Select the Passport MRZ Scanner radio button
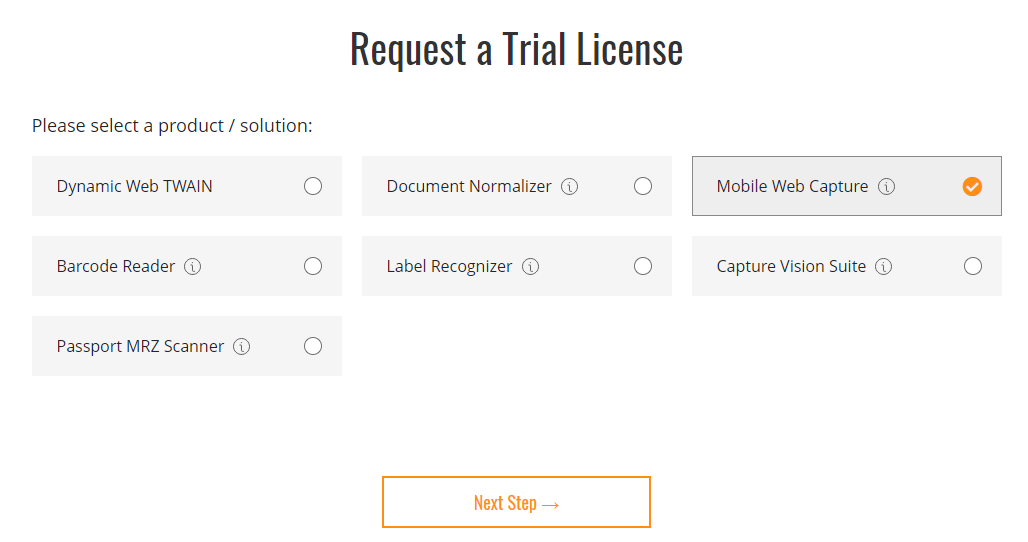The width and height of the screenshot is (1028, 542). 313,346
